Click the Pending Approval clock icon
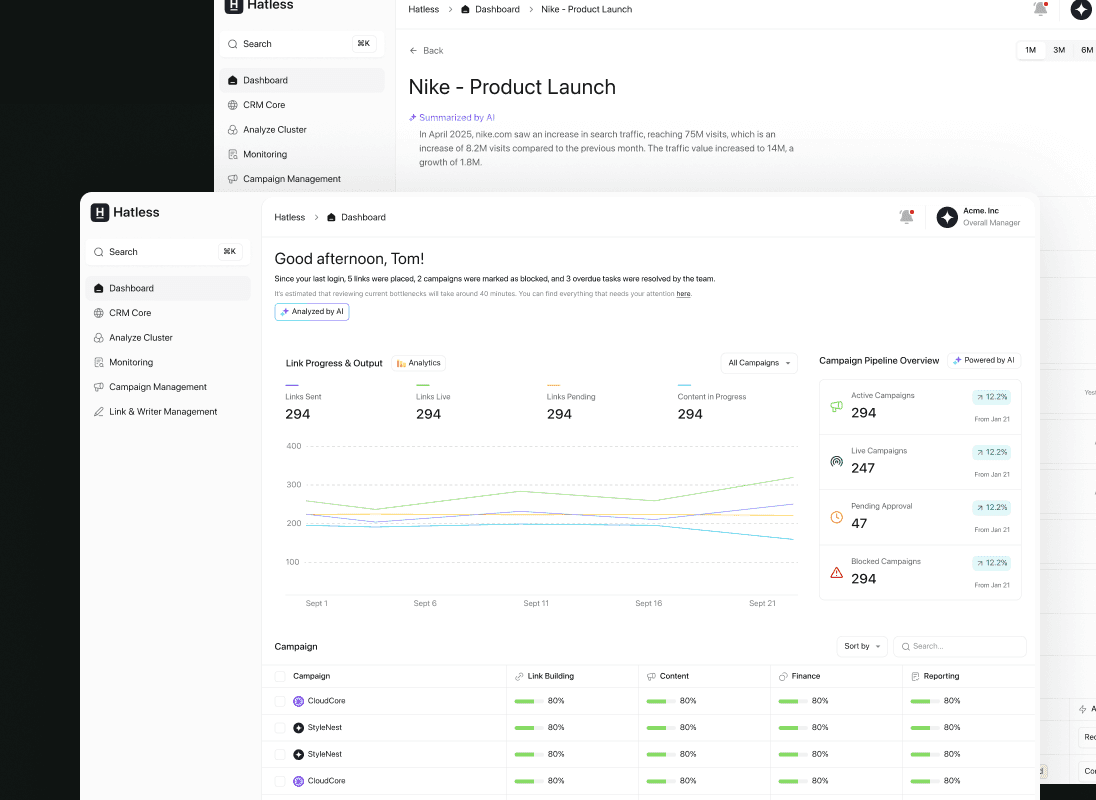 (836, 517)
